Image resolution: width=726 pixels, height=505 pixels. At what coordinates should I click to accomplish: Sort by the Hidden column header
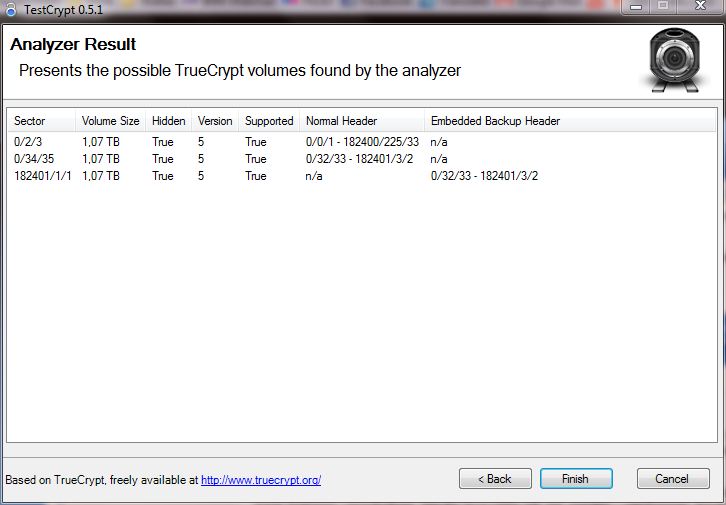click(169, 121)
